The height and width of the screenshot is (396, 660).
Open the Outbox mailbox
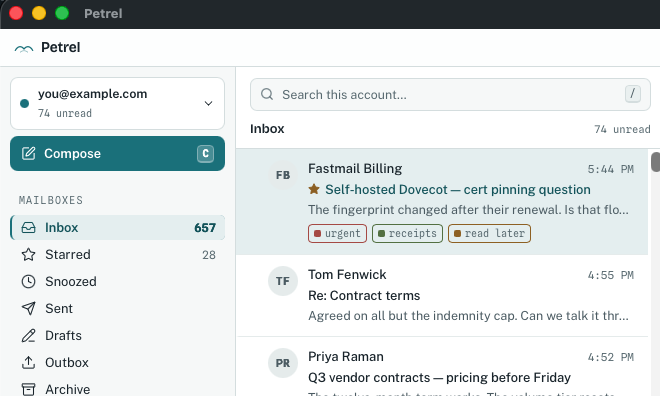pos(117,362)
